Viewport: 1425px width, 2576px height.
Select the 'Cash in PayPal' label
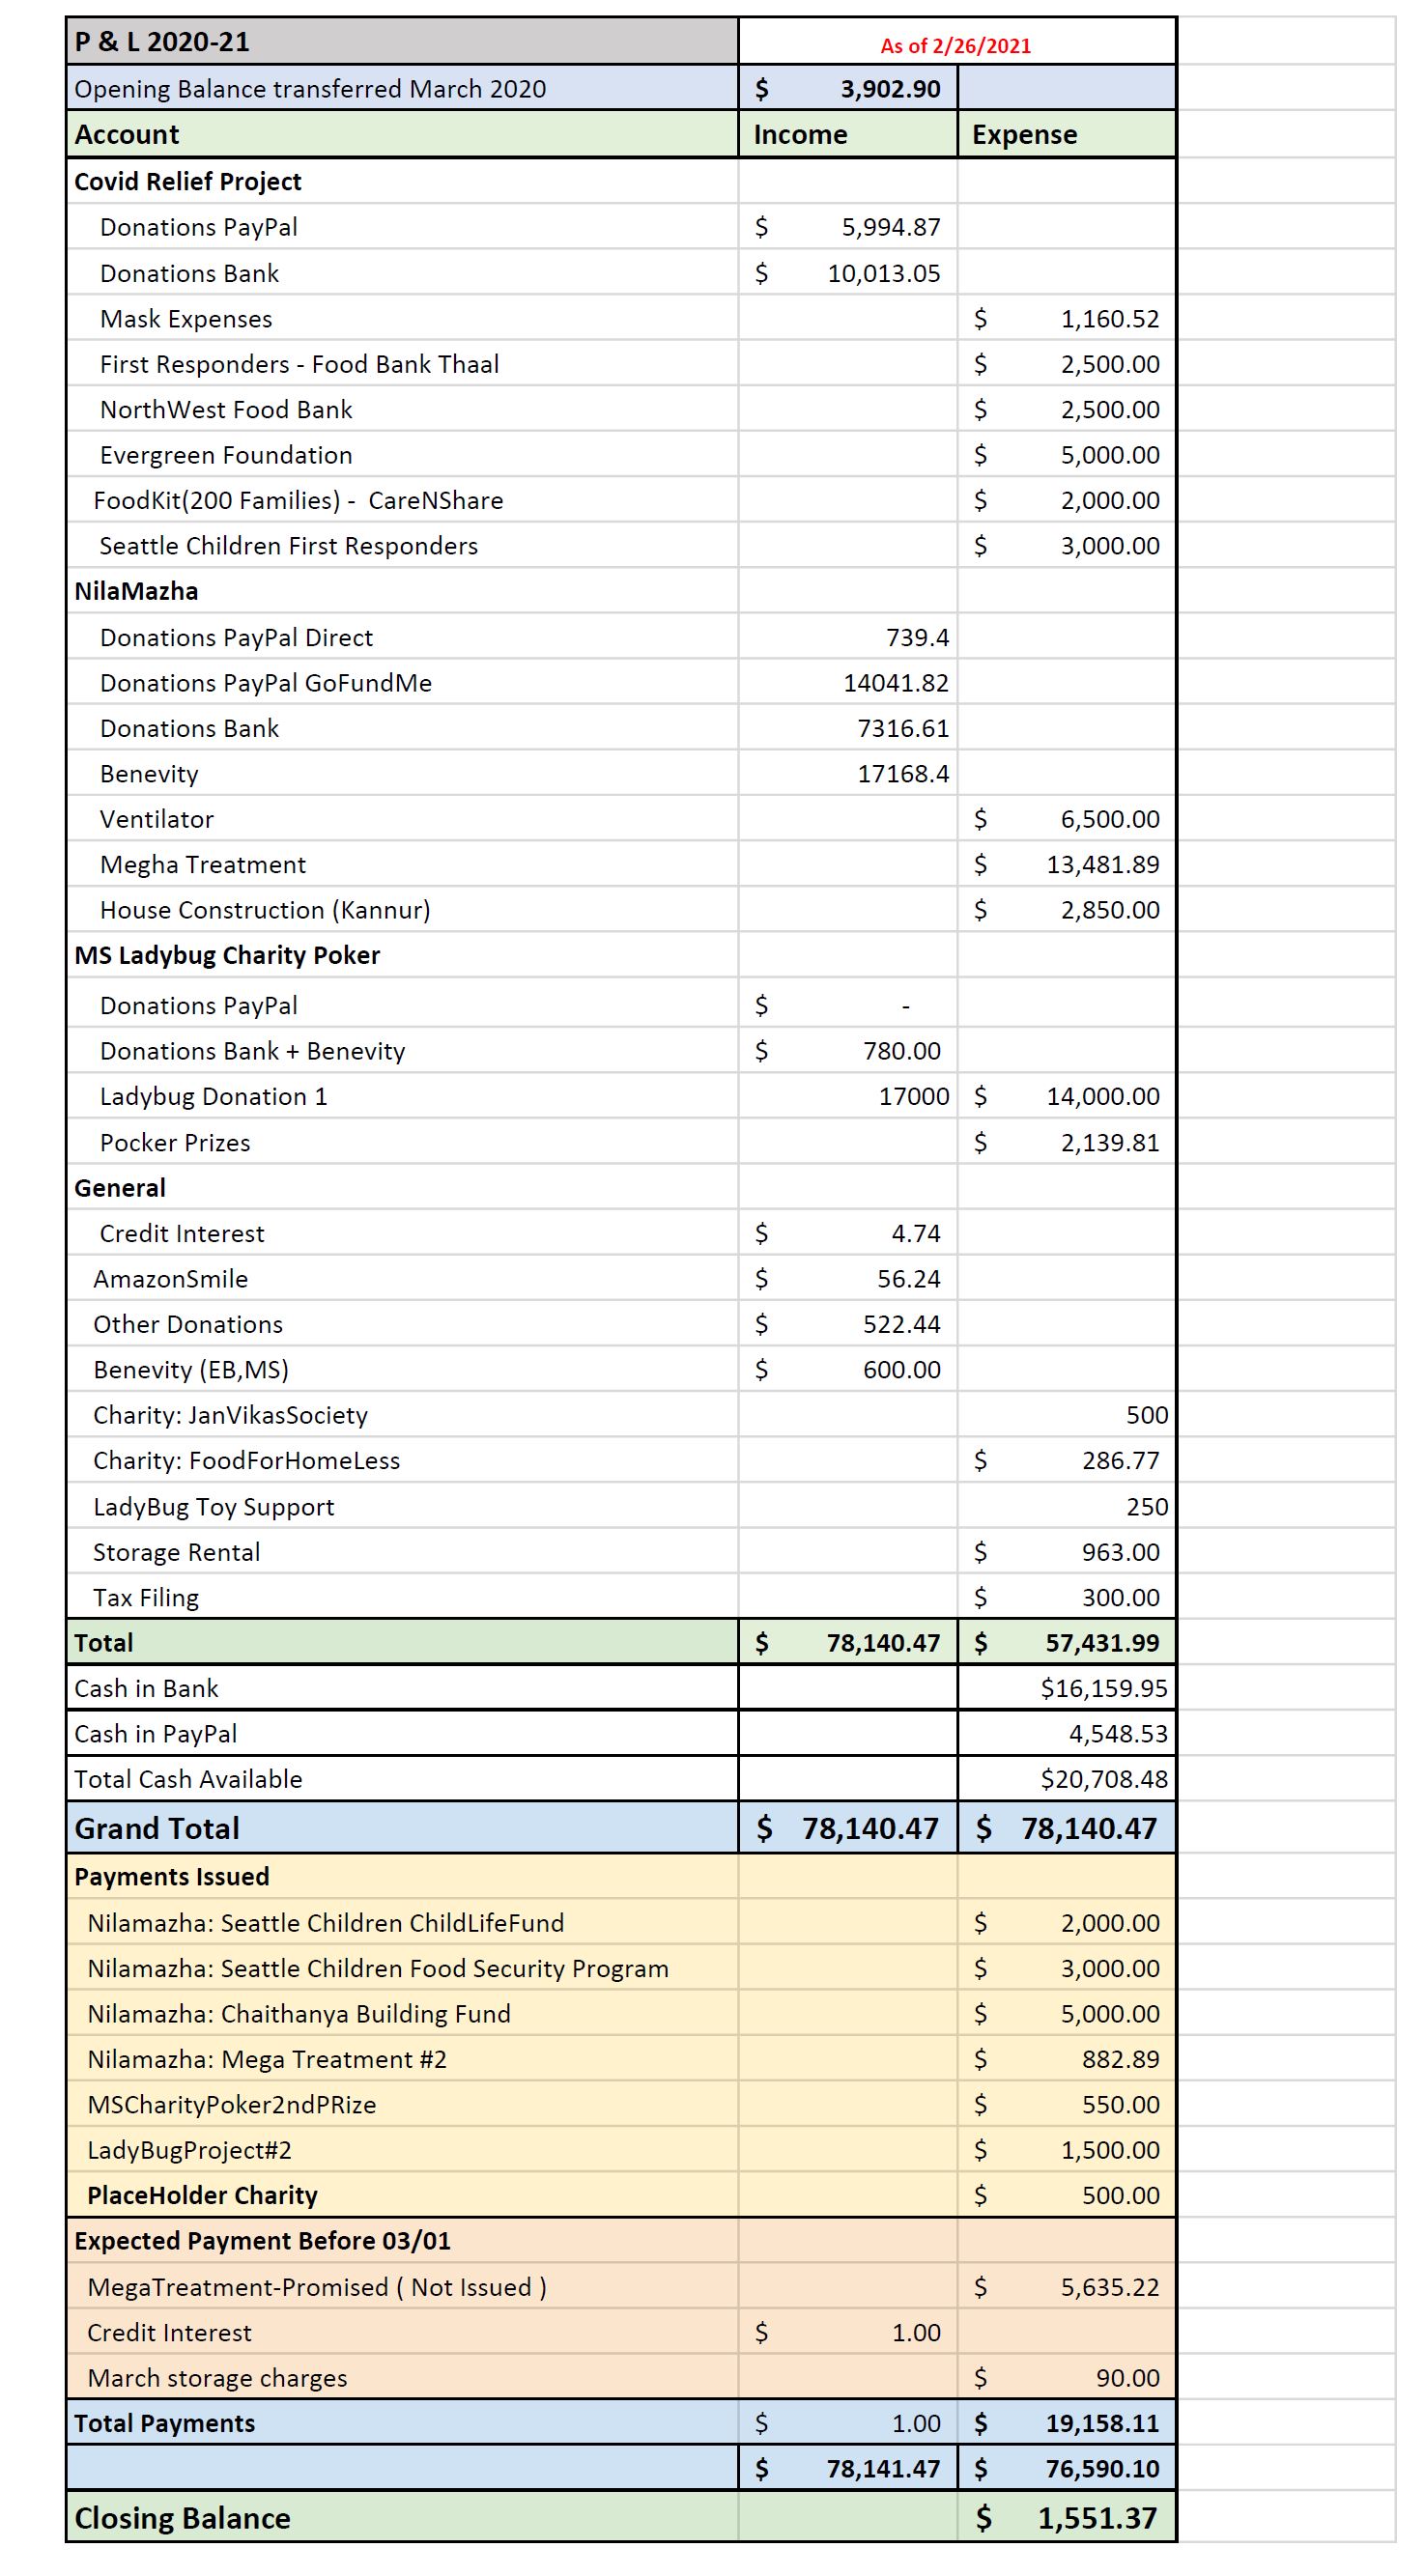[x=402, y=1734]
